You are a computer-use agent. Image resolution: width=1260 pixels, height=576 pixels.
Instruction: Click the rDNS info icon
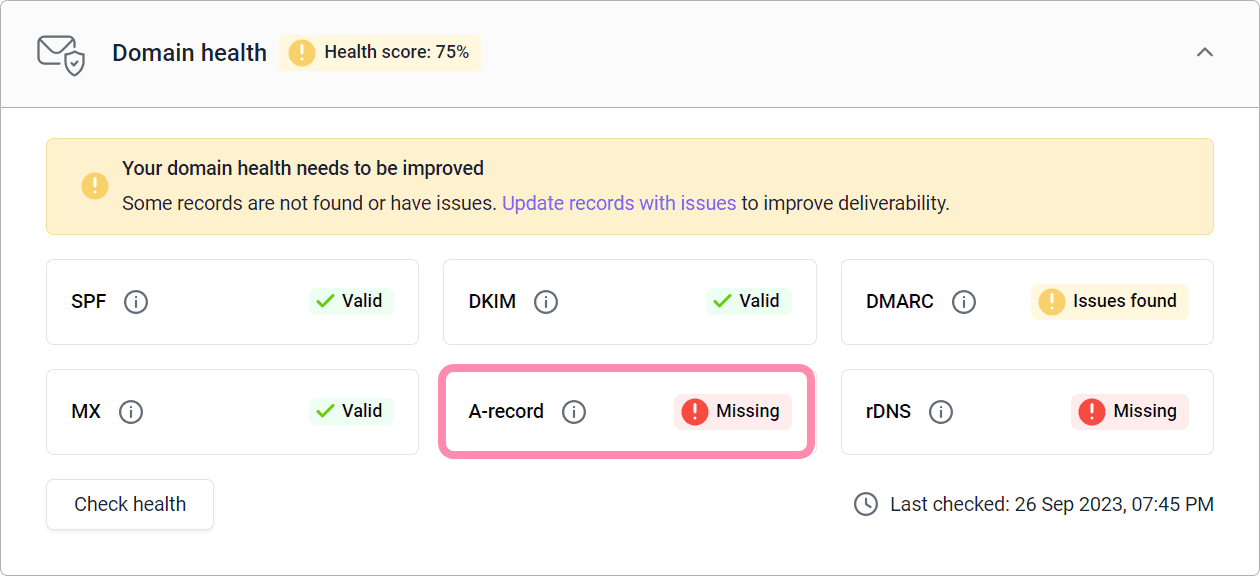coord(941,411)
